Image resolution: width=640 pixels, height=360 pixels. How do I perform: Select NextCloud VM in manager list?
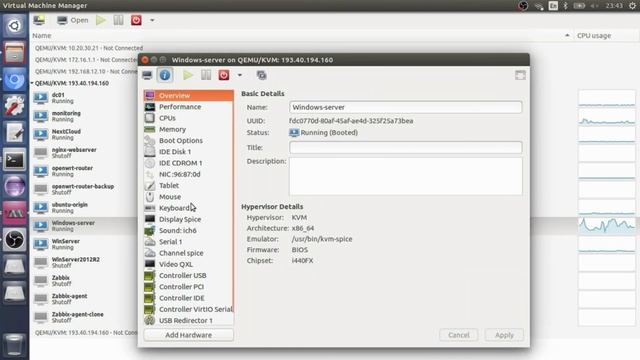coord(84,135)
